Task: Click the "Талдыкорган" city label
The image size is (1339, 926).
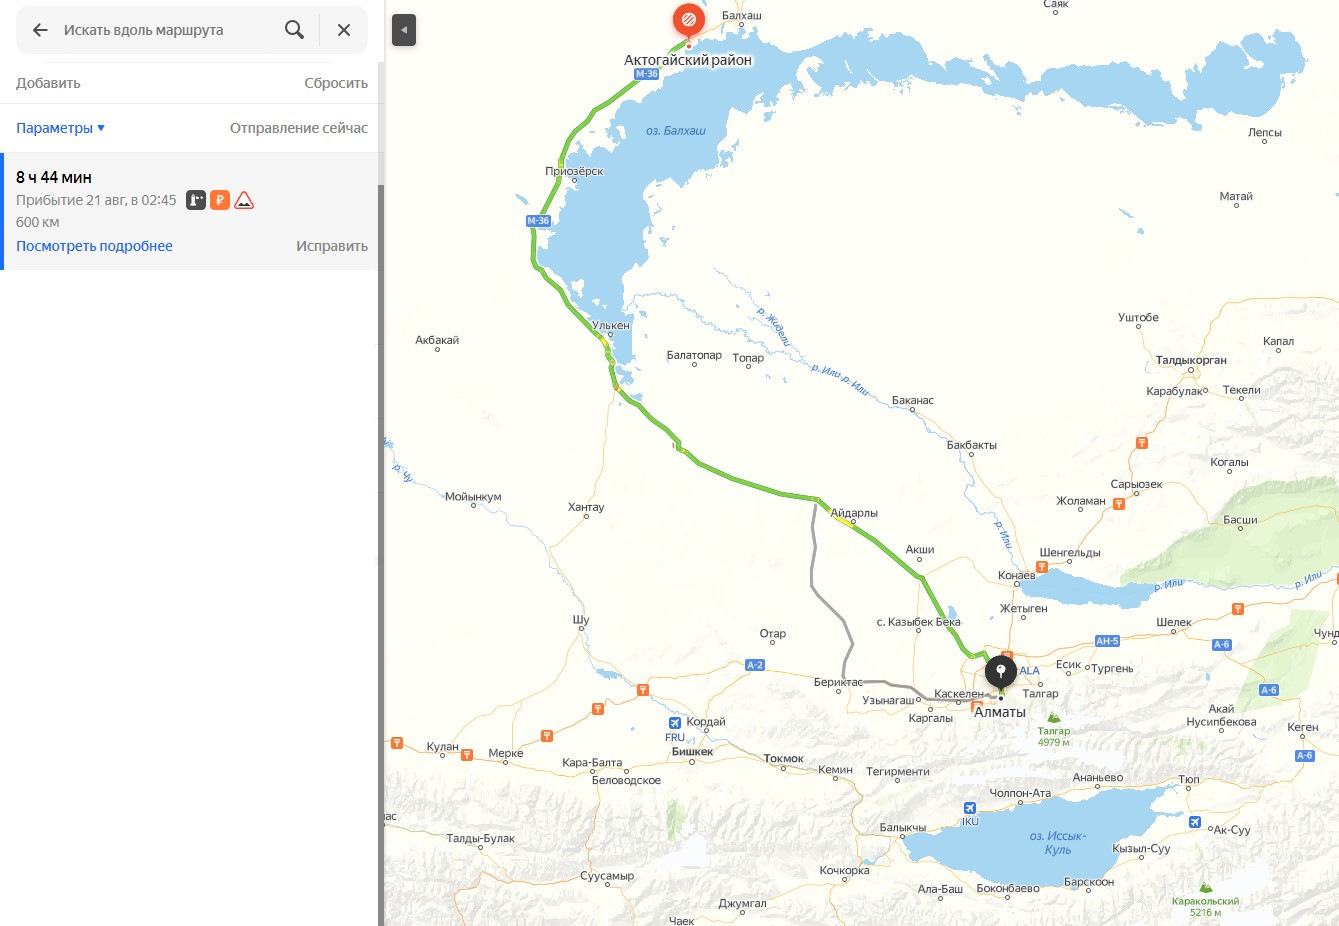Action: pos(1191,360)
